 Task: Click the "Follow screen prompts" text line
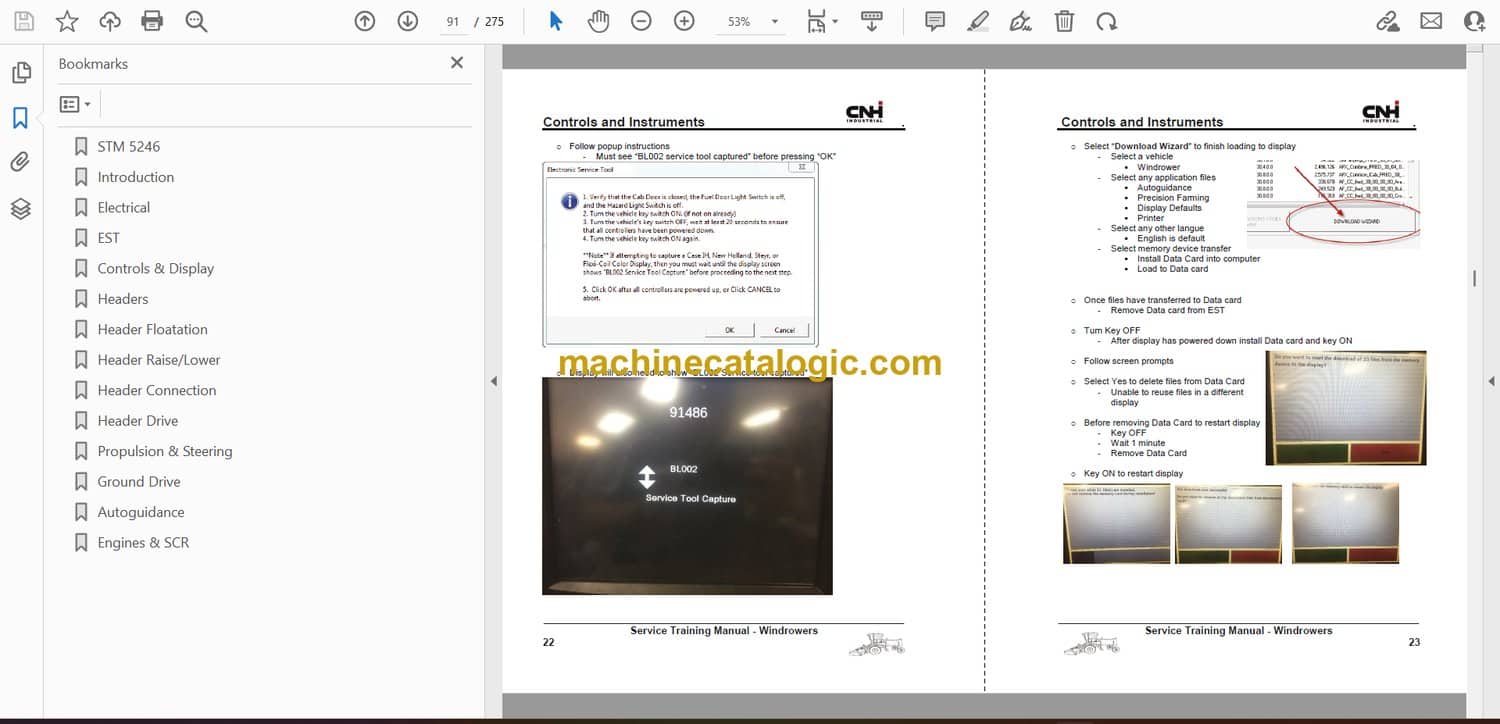[x=1128, y=361]
